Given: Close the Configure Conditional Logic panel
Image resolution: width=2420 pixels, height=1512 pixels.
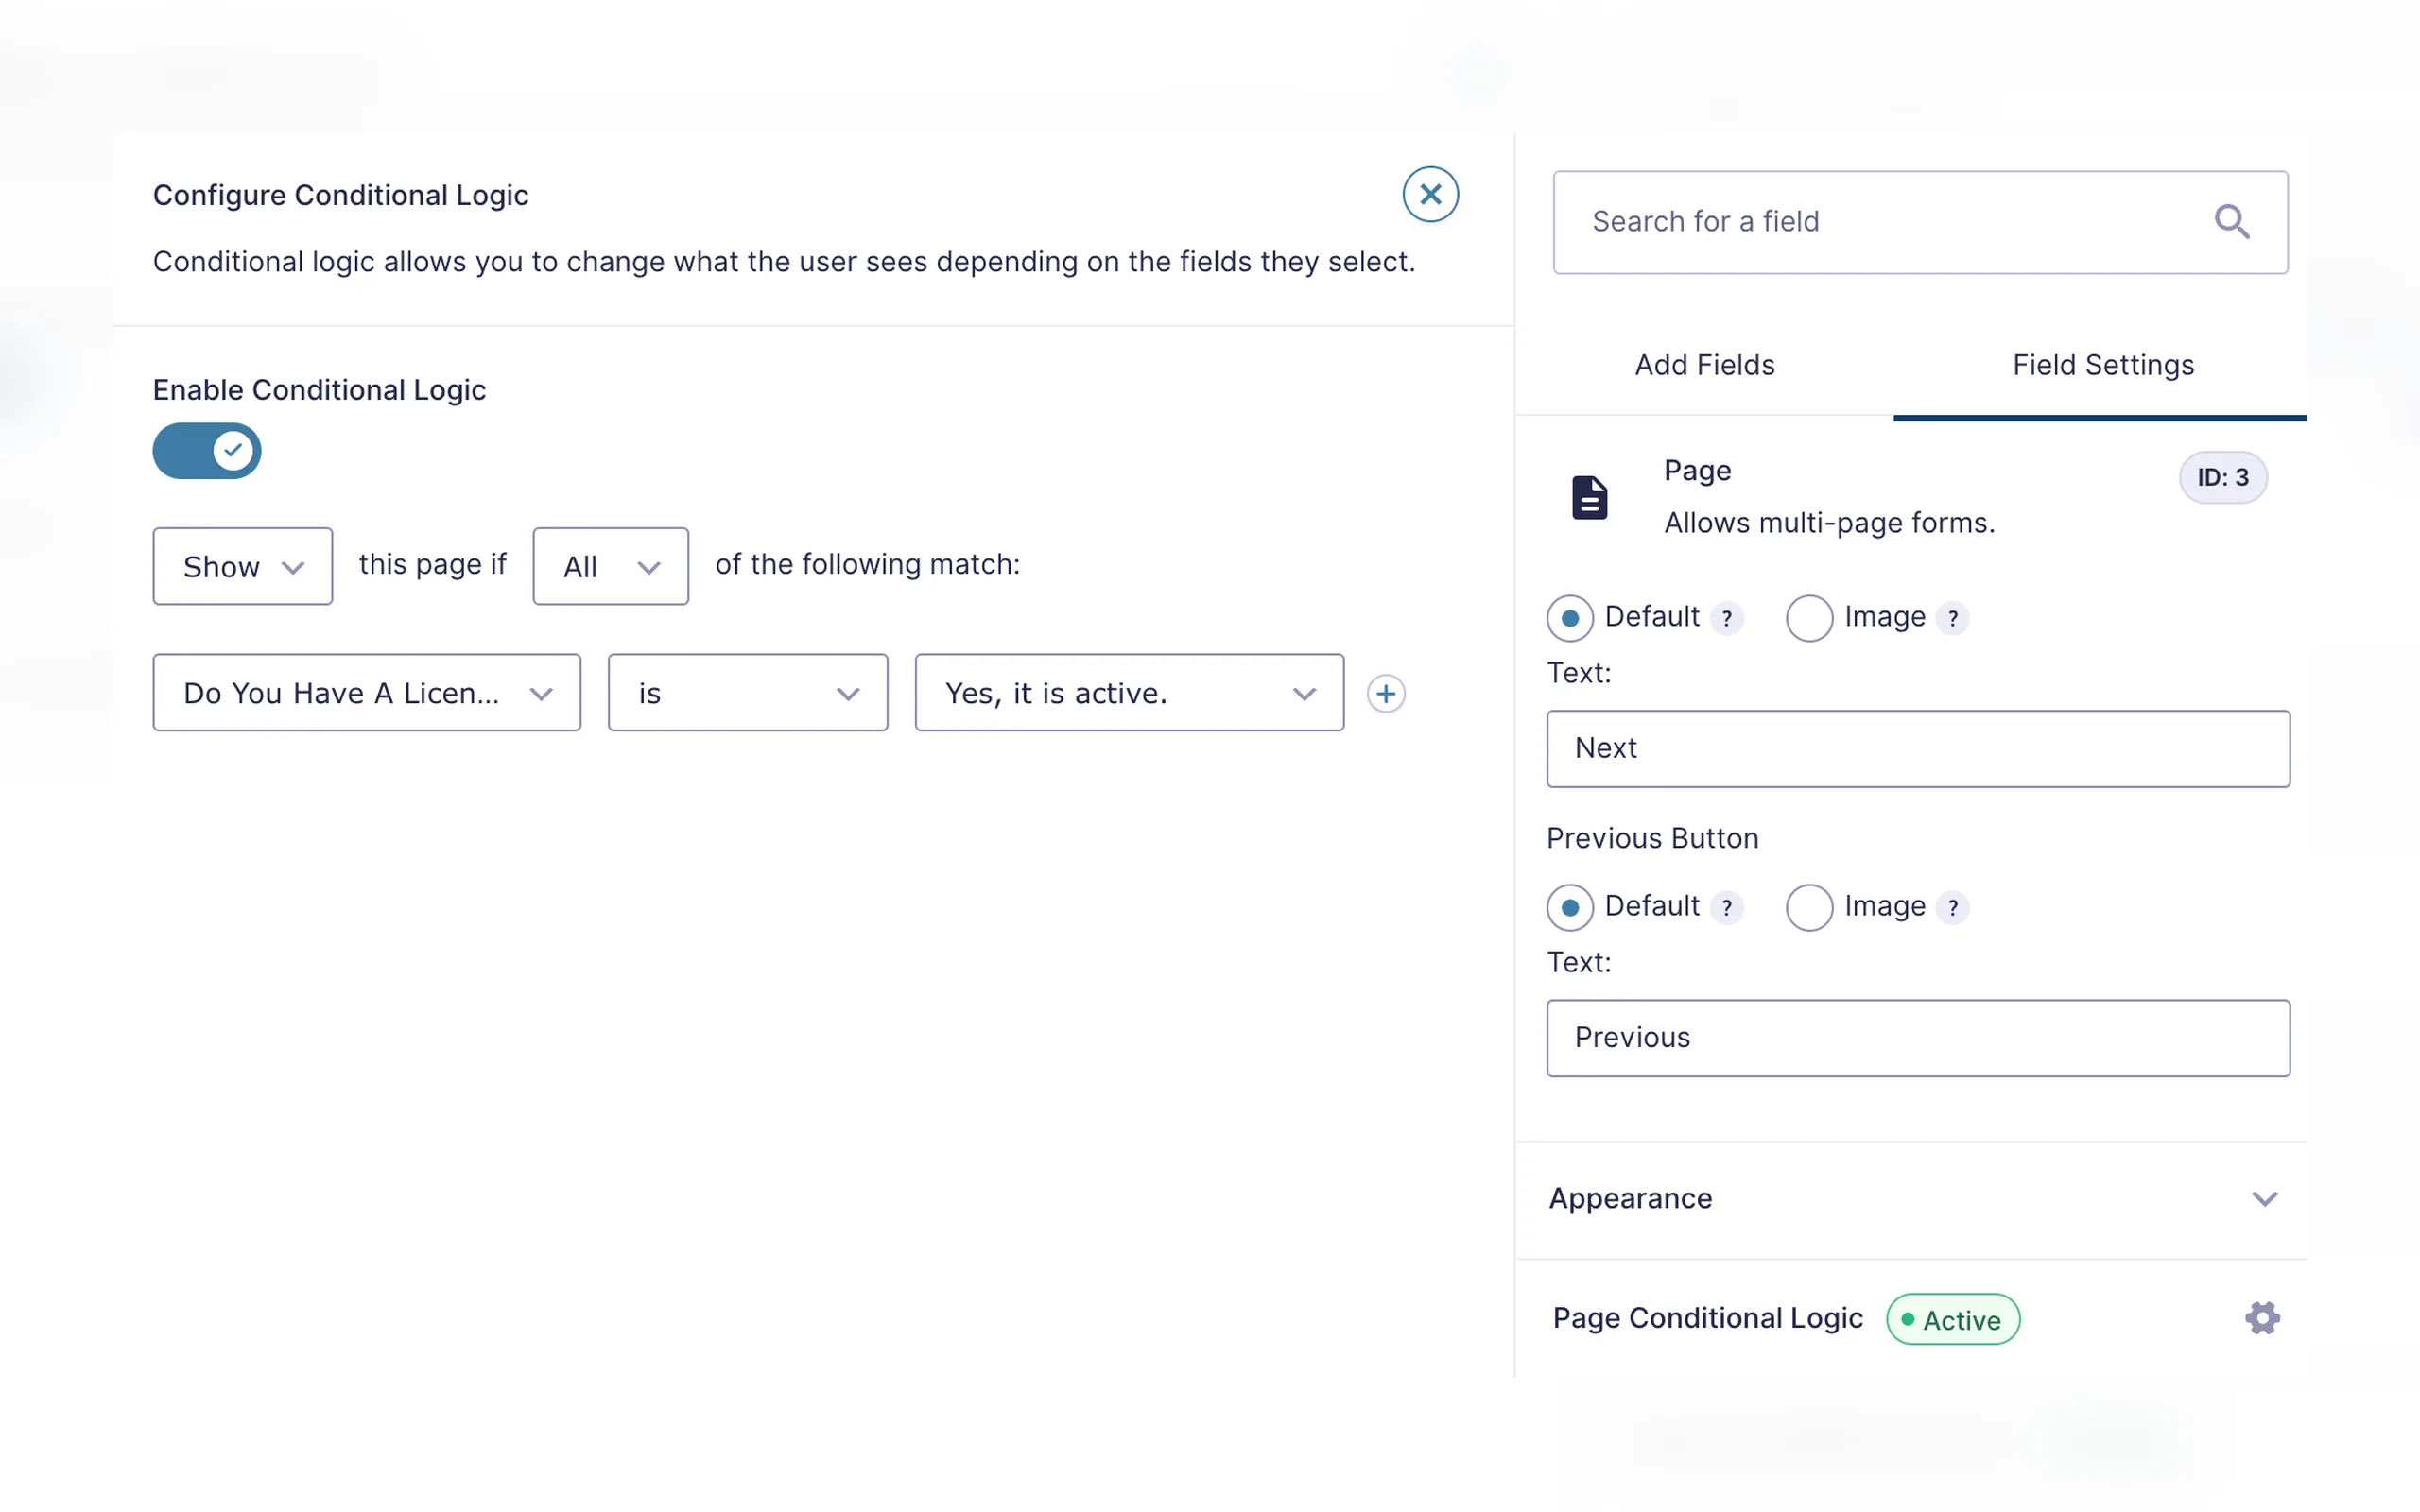Looking at the screenshot, I should pos(1430,194).
